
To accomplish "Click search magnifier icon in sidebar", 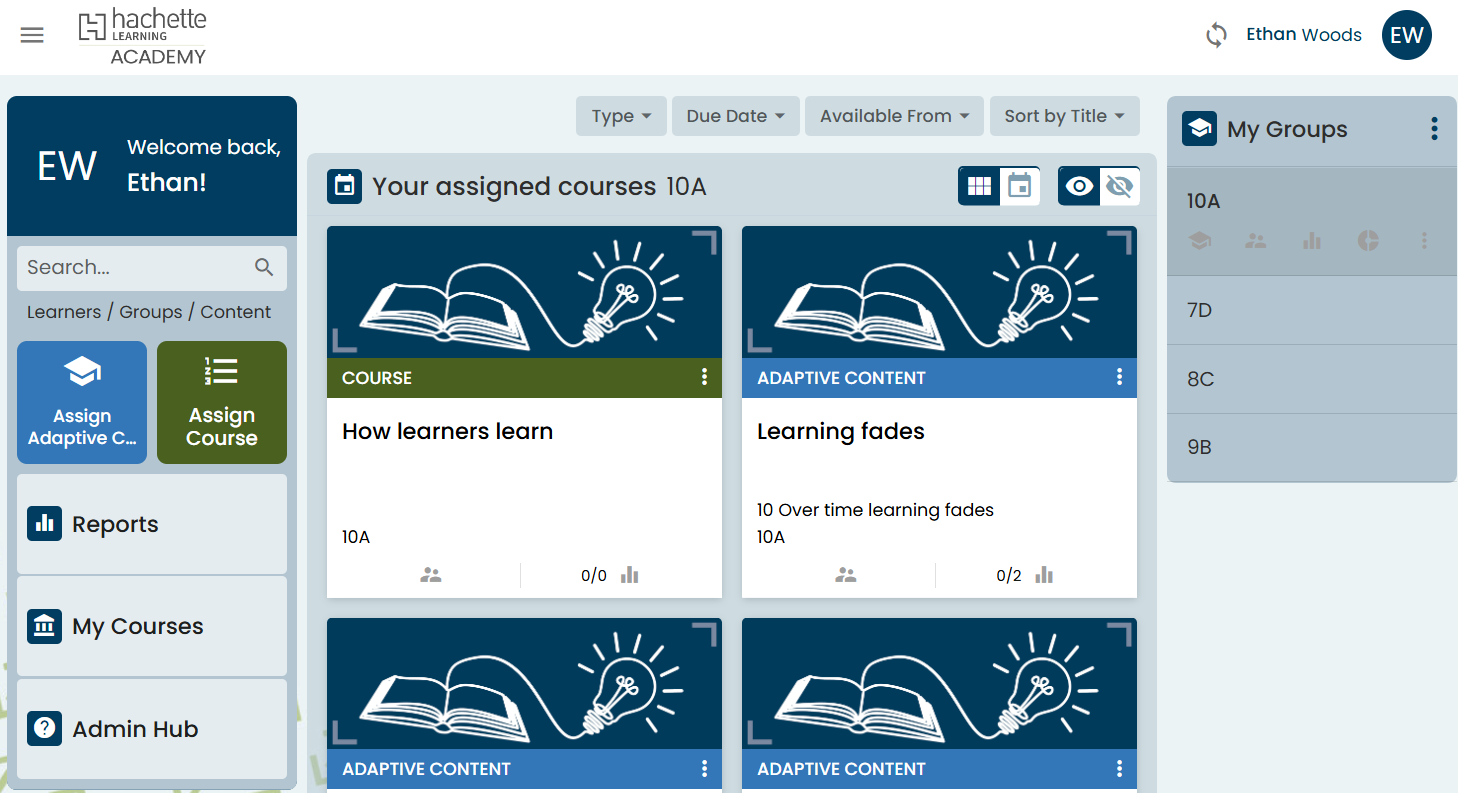I will (264, 267).
